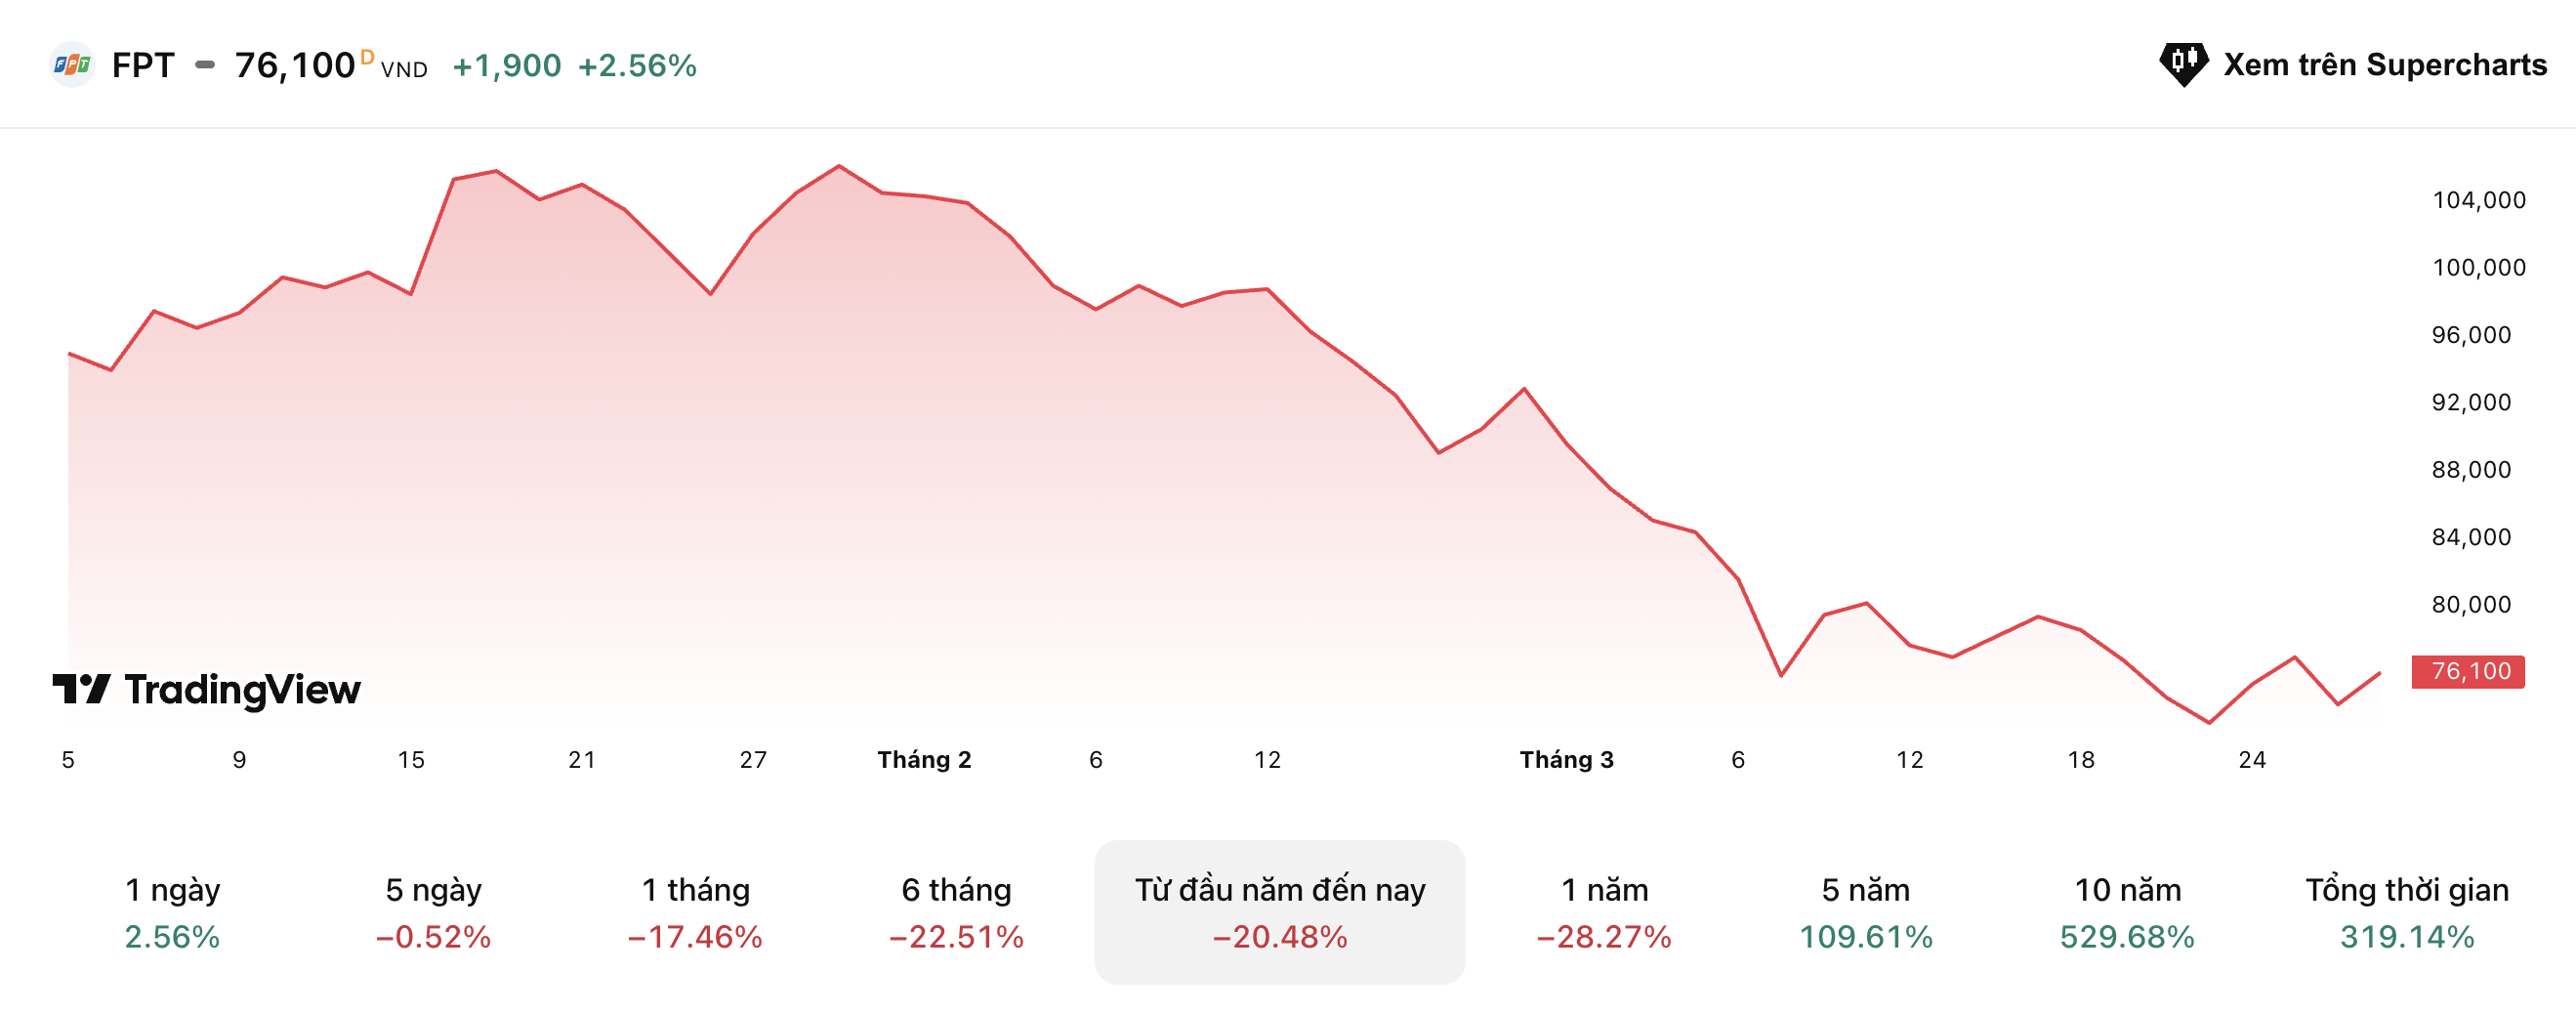The height and width of the screenshot is (1014, 2576).
Task: Select the 1 ngày time range
Action: pyautogui.click(x=172, y=912)
